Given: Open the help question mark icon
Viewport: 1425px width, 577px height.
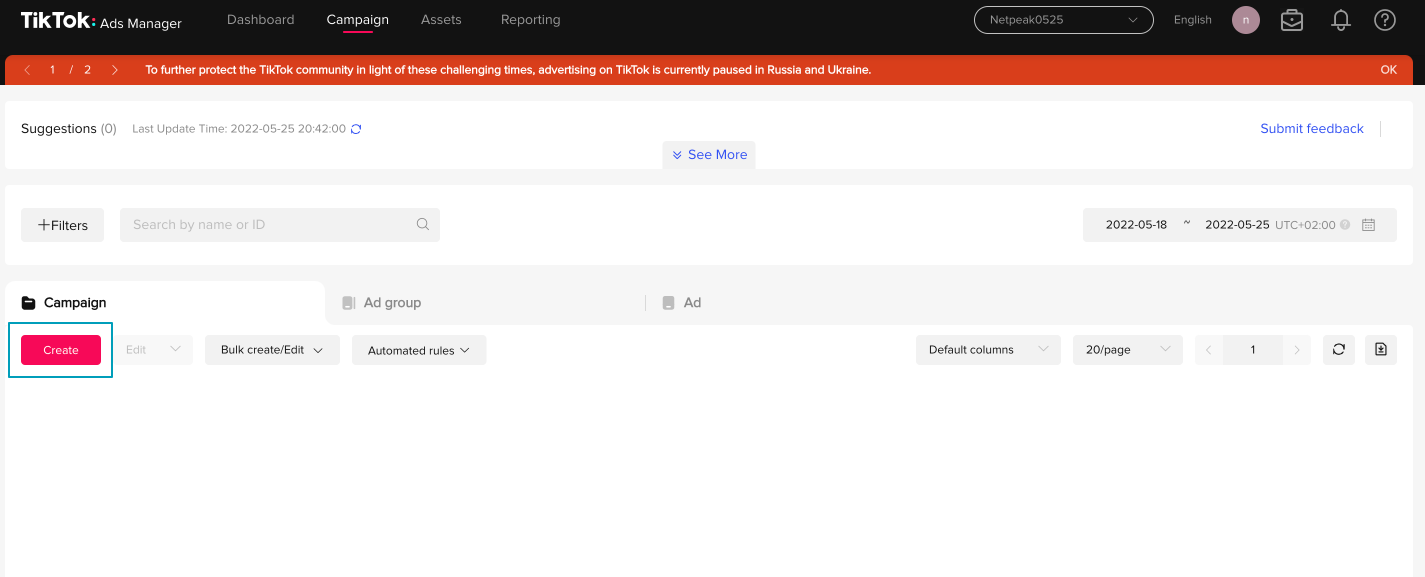Looking at the screenshot, I should click(x=1385, y=20).
